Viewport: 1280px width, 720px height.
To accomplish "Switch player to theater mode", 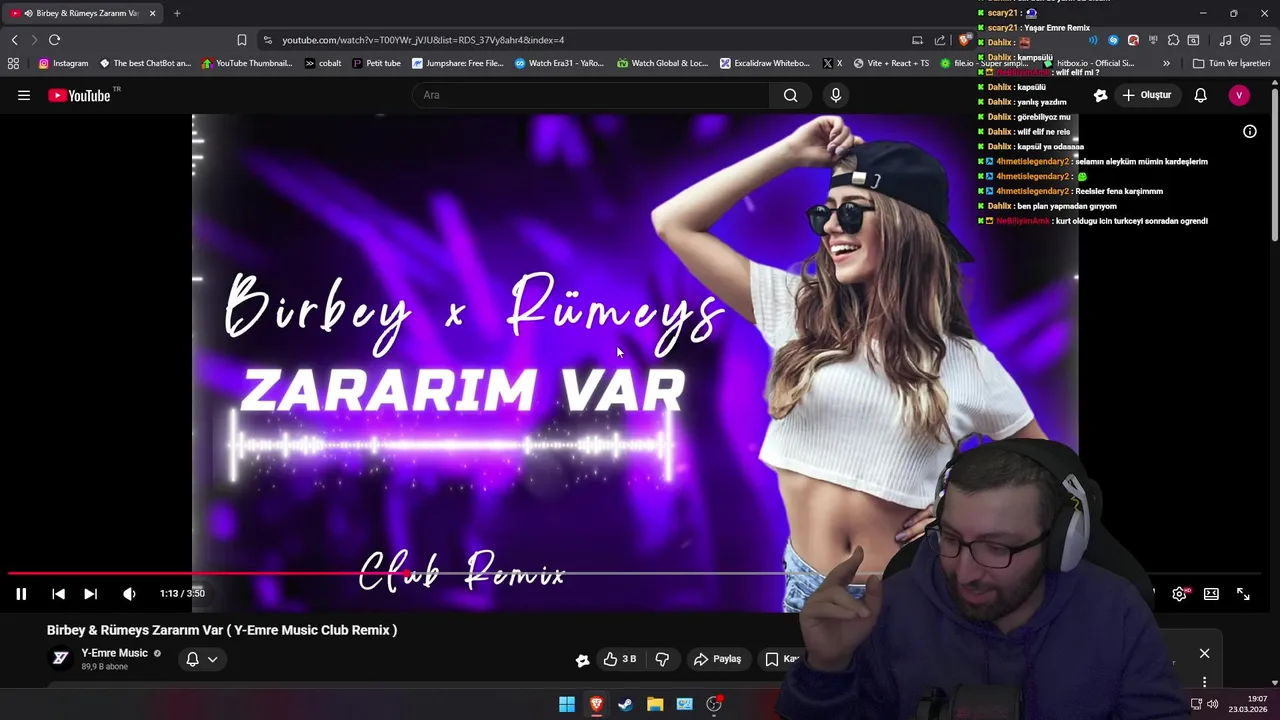I will [x=1211, y=594].
